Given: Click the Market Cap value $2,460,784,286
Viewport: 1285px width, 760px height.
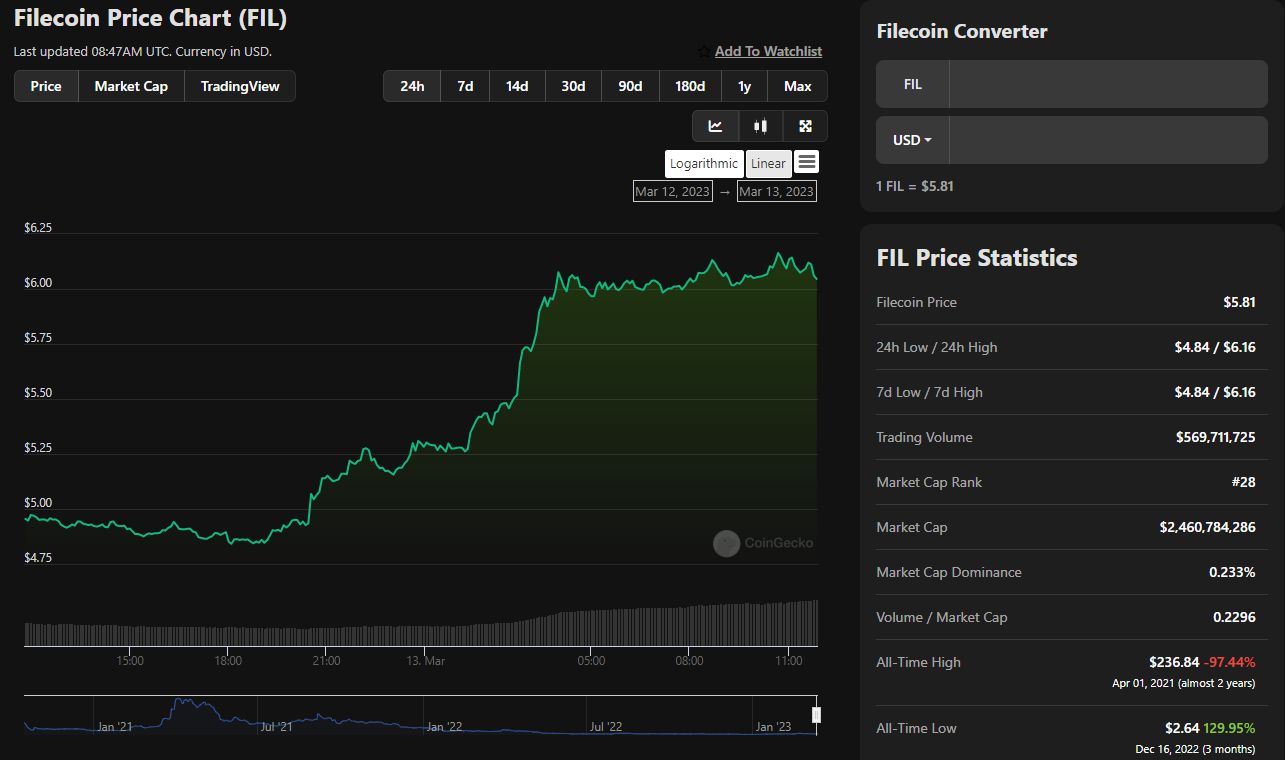Looking at the screenshot, I should point(1208,527).
